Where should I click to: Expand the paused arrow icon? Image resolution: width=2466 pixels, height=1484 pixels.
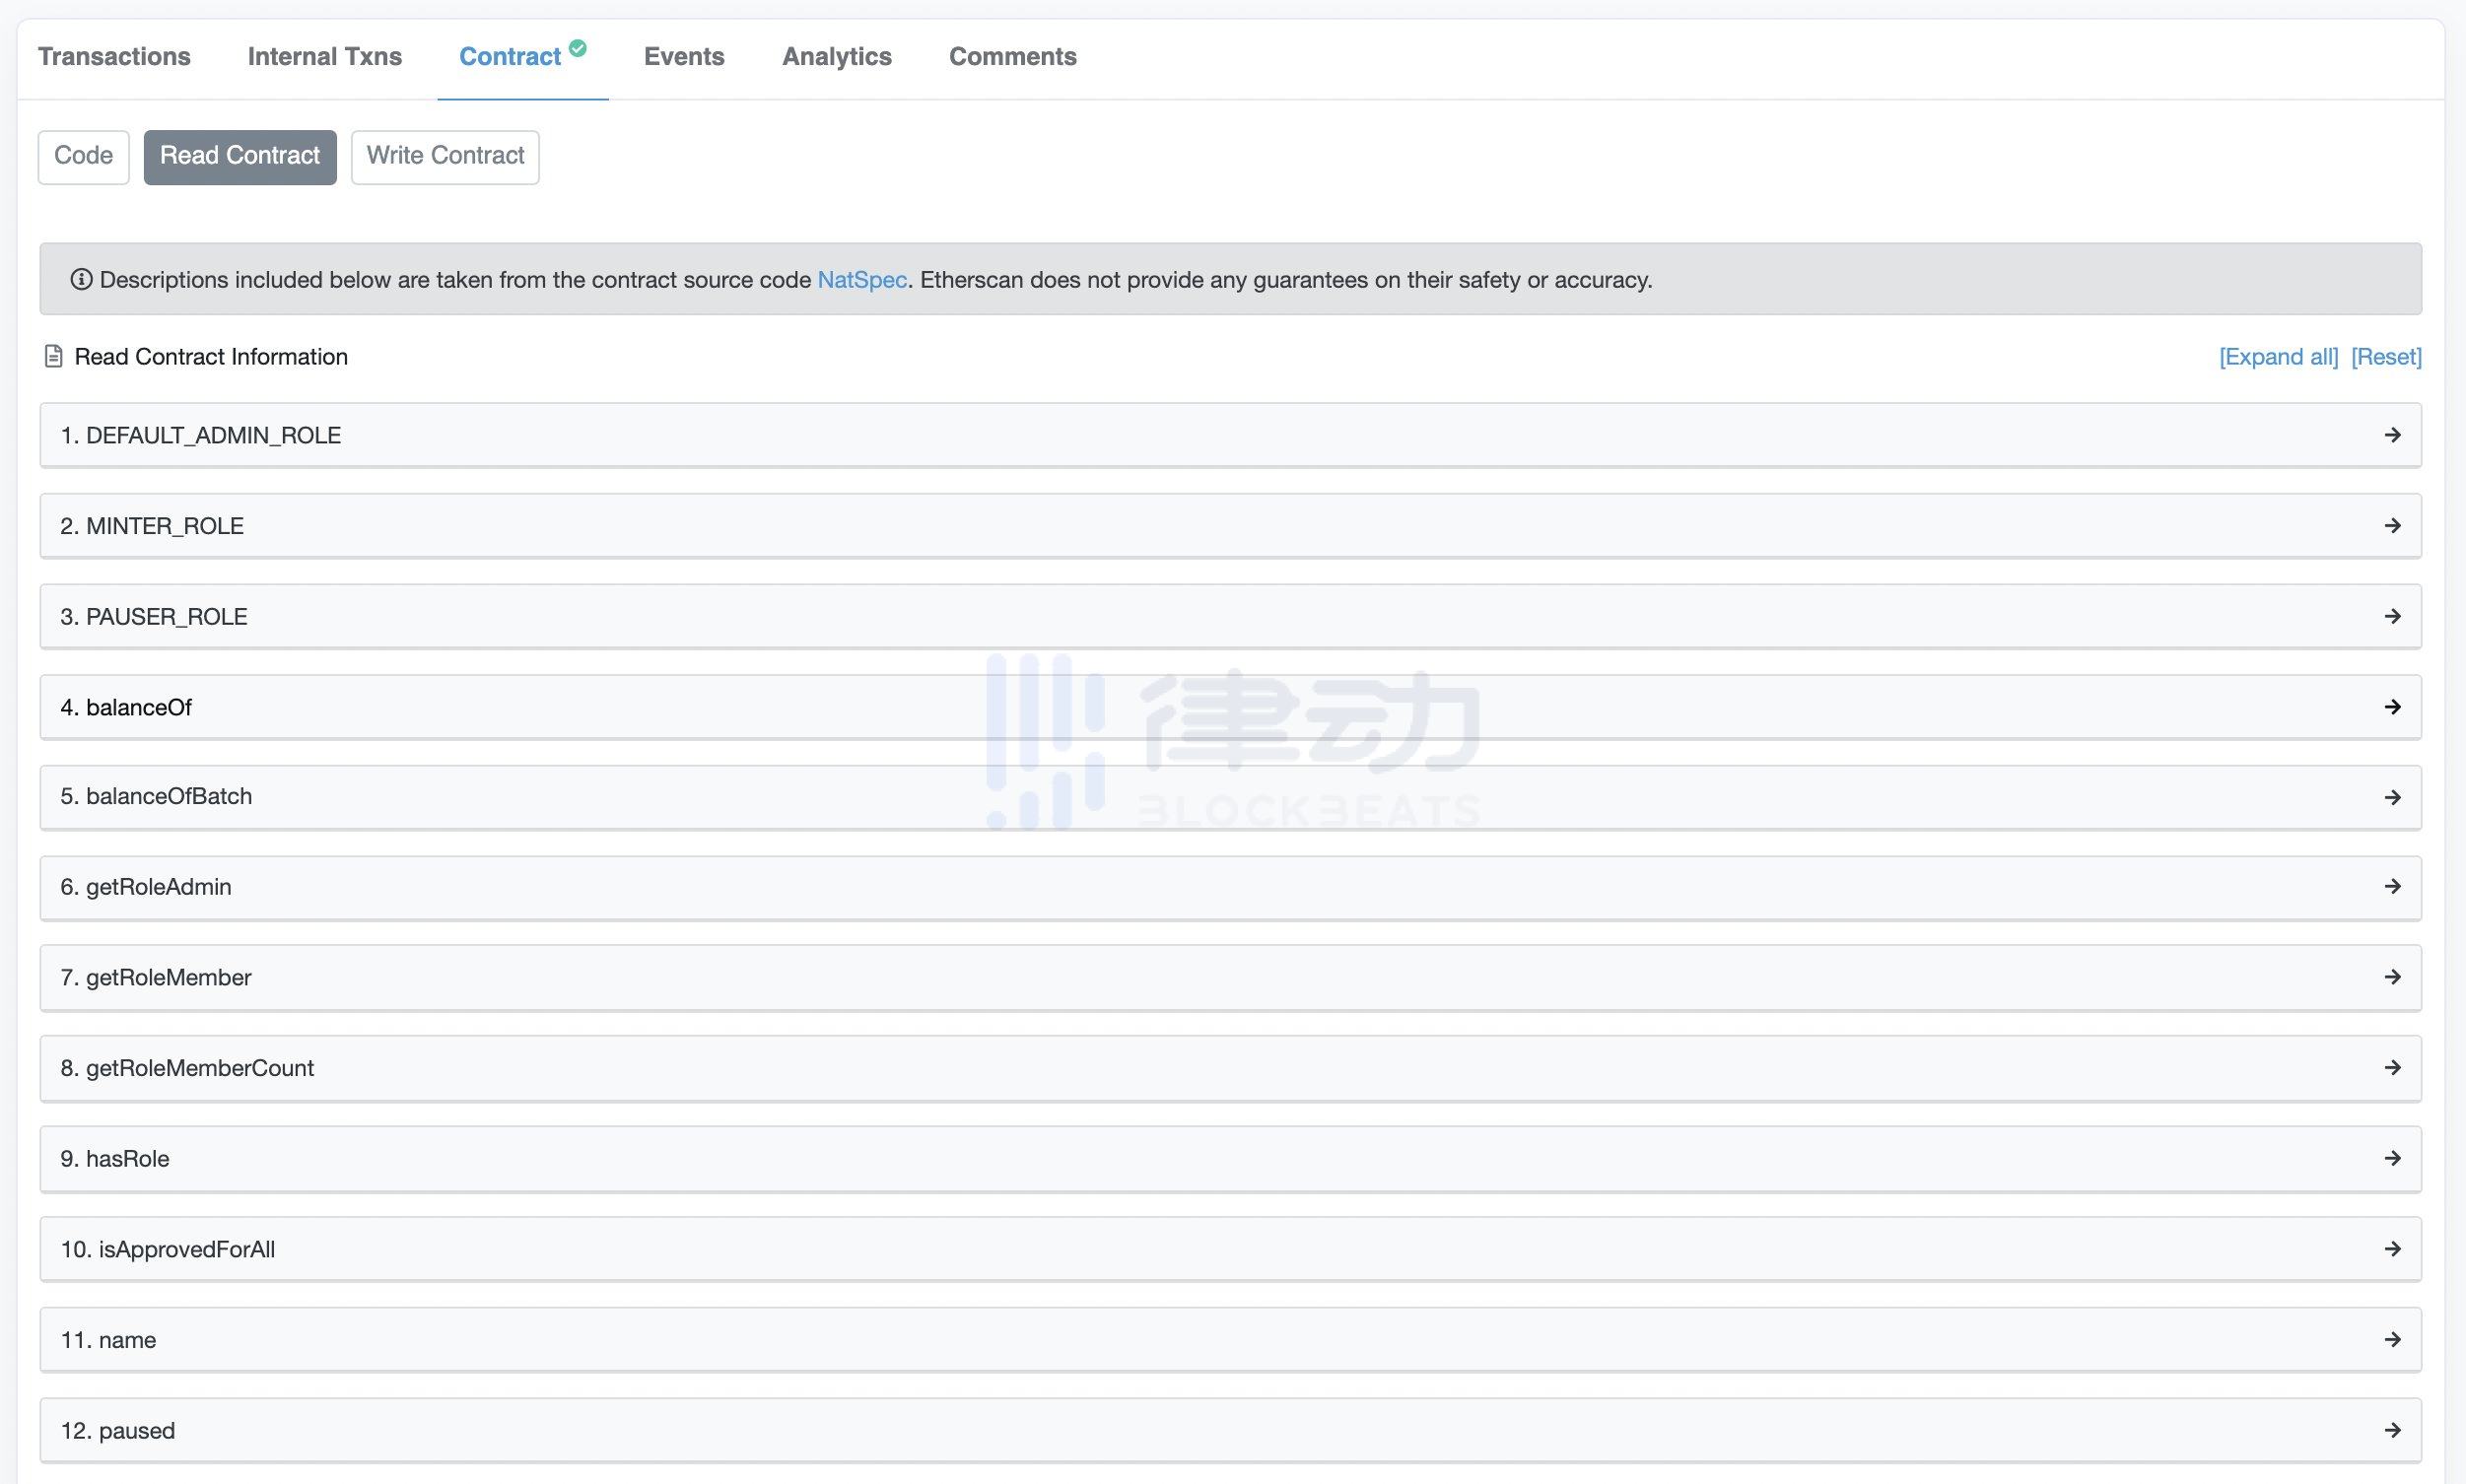tap(2392, 1430)
